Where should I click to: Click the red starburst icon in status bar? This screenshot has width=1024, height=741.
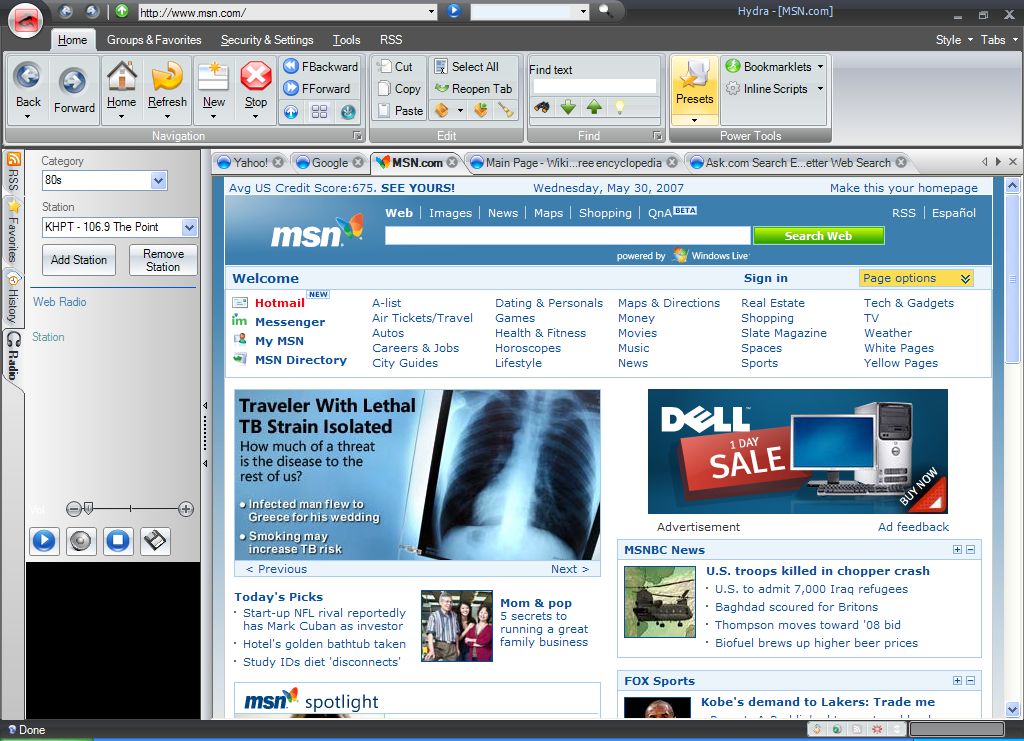point(877,729)
